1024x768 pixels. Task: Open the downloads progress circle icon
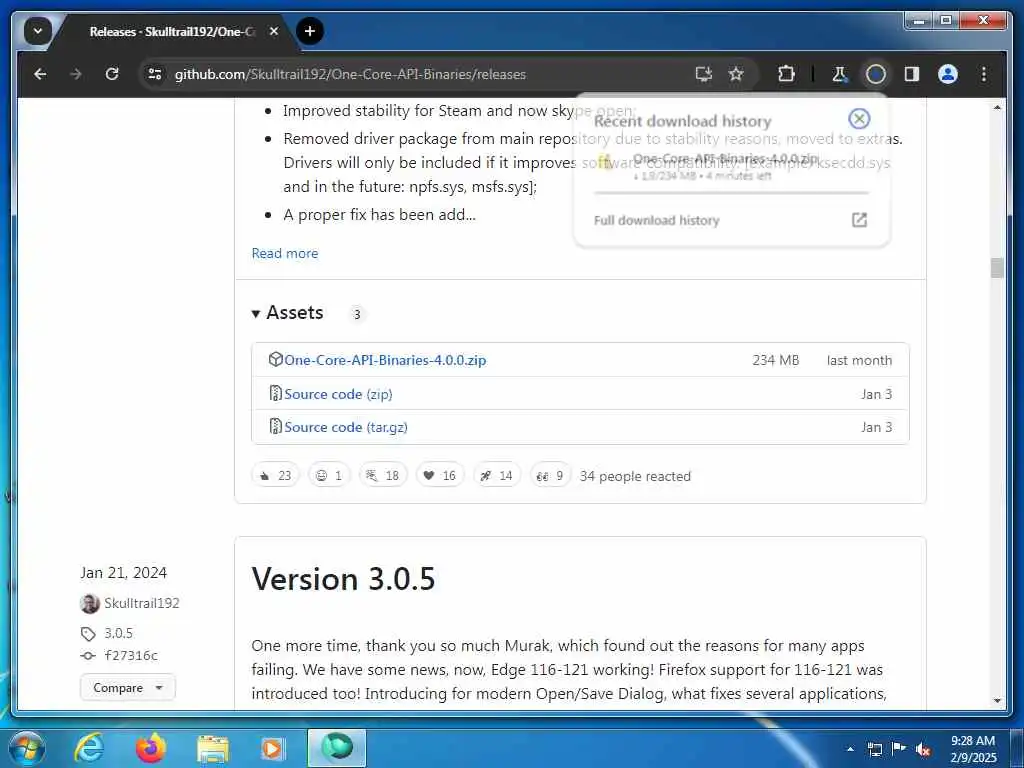click(x=876, y=74)
